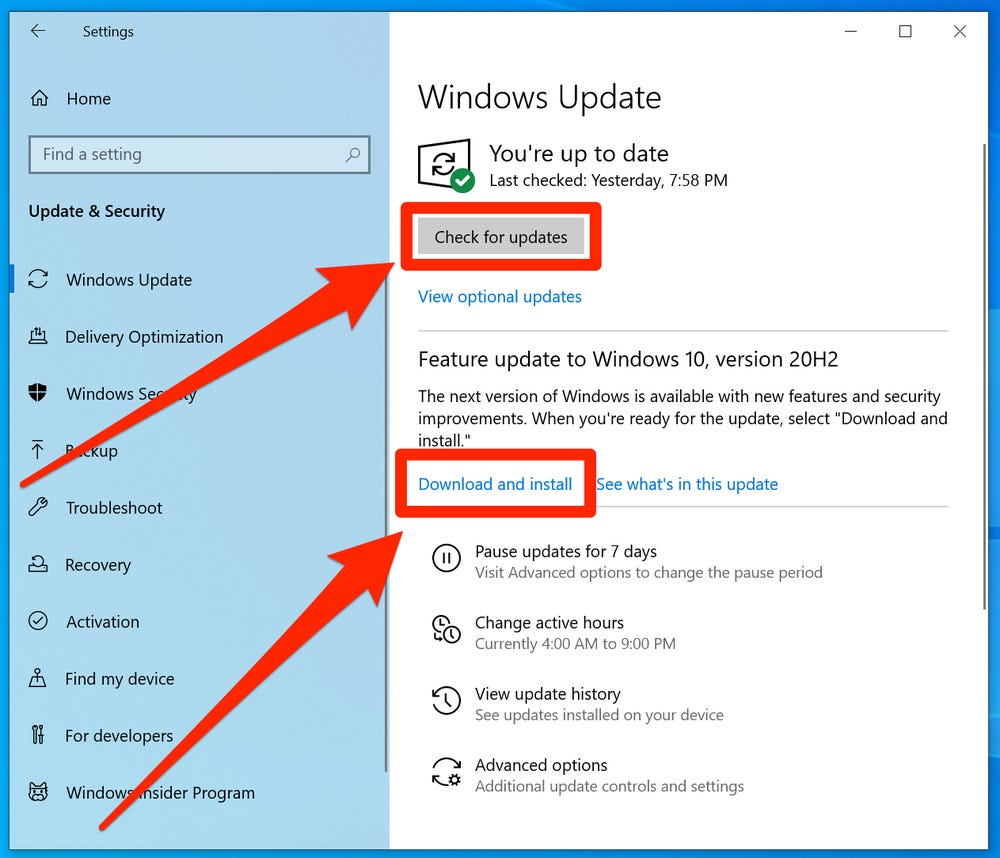Click the Download and install link
The image size is (1000, 858).
pos(496,484)
